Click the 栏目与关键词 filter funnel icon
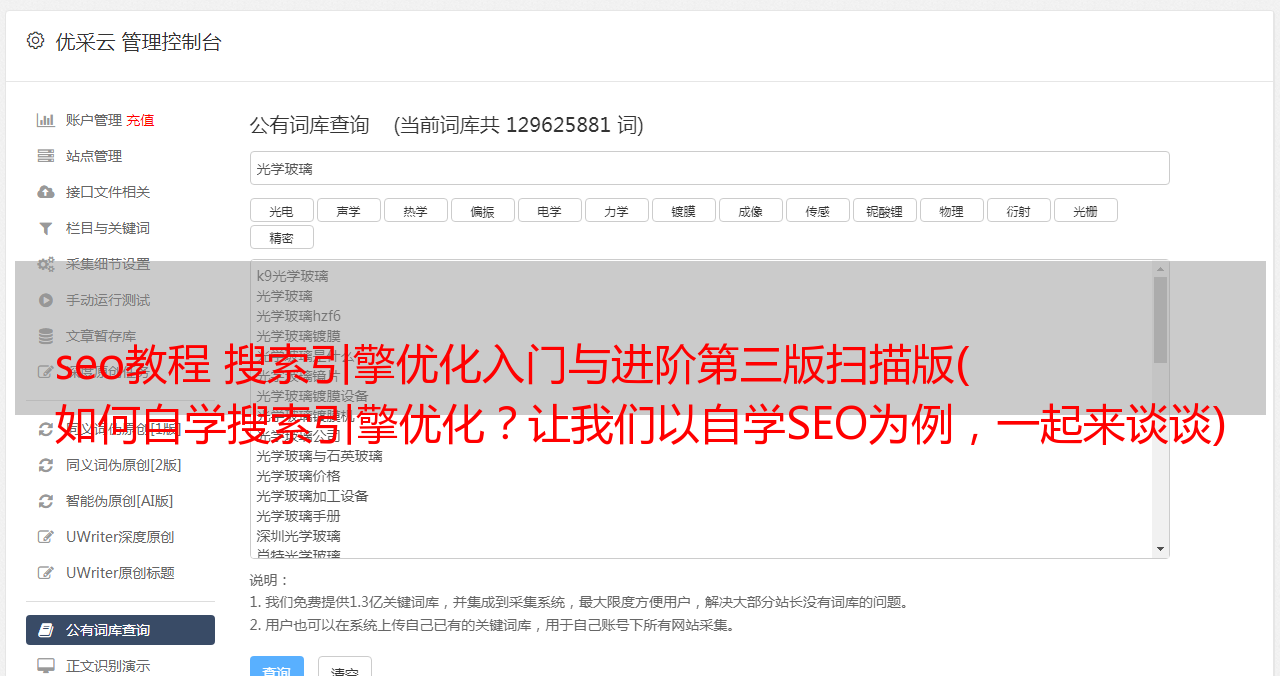 (x=45, y=228)
